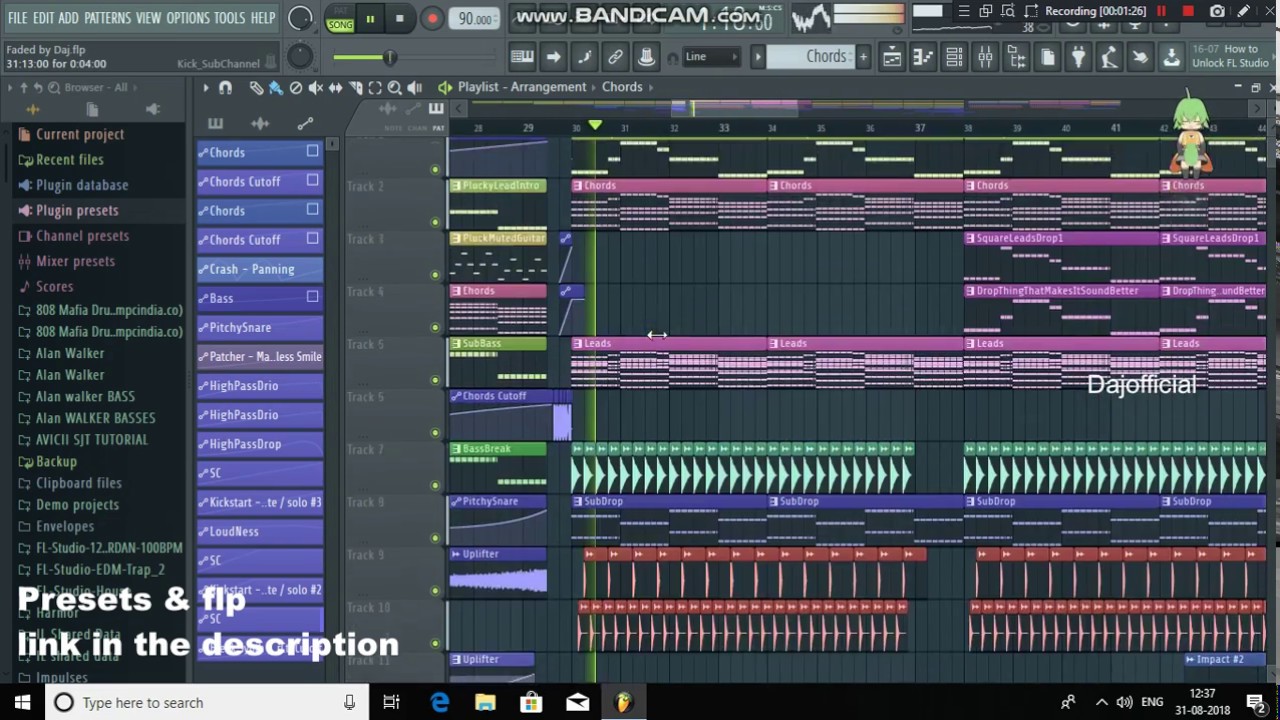Set tempo in the 90.000 field
This screenshot has width=1280, height=720.
click(x=475, y=19)
